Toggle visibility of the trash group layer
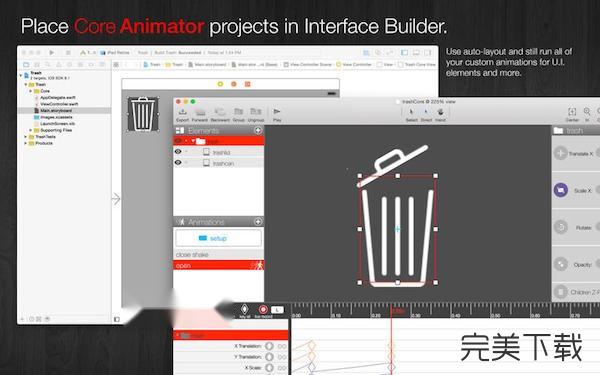 [x=178, y=141]
